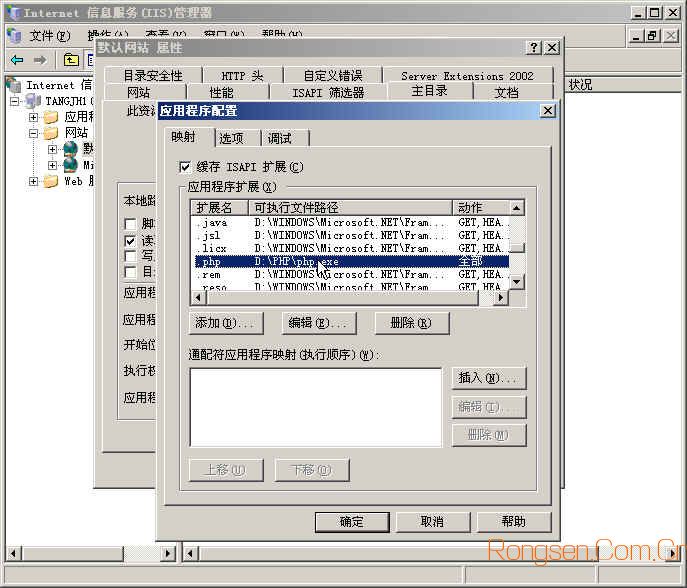Viewport: 687px width, 588px height.
Task: Confirm with the 确定 button
Action: [x=352, y=521]
